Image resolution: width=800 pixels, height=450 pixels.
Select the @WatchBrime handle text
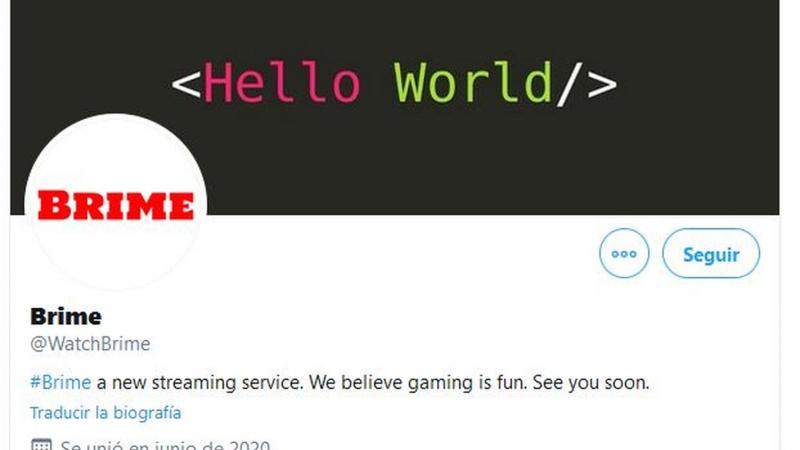click(90, 344)
